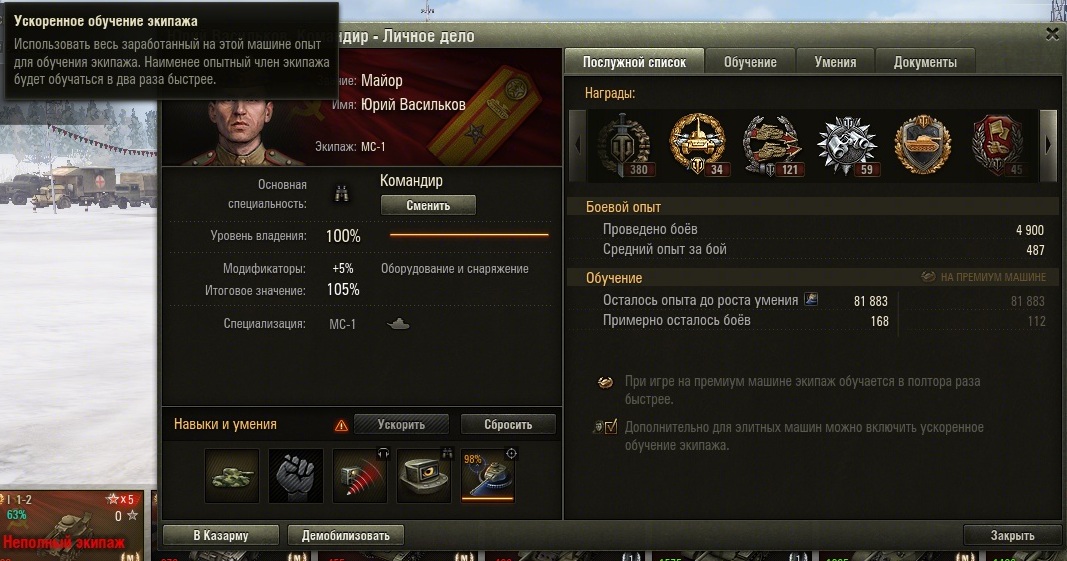The width and height of the screenshot is (1067, 561).
Task: Click the award medal showing 380
Action: (625, 145)
